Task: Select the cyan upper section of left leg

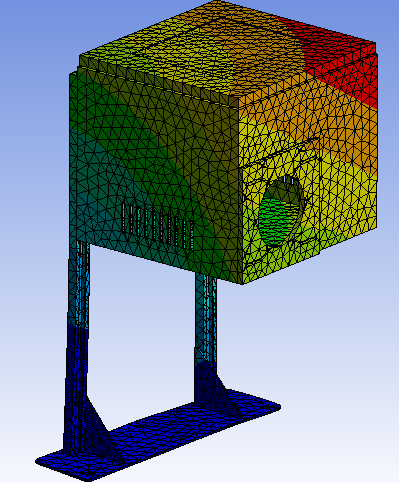Action: coord(80,283)
